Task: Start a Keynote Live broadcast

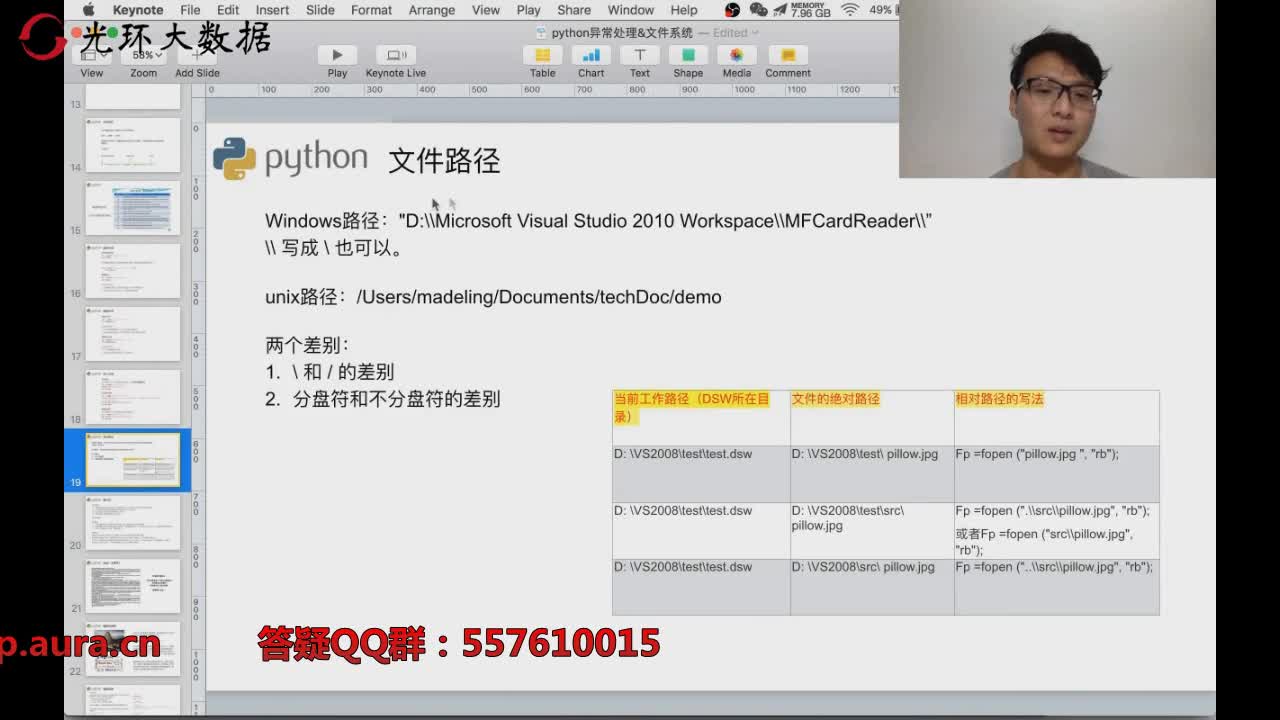Action: [x=394, y=55]
